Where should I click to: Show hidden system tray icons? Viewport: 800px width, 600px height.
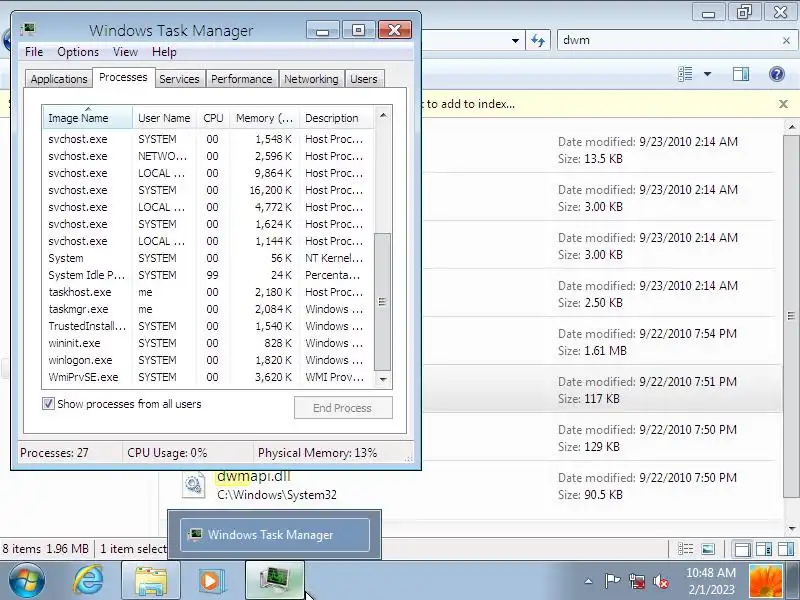[588, 581]
